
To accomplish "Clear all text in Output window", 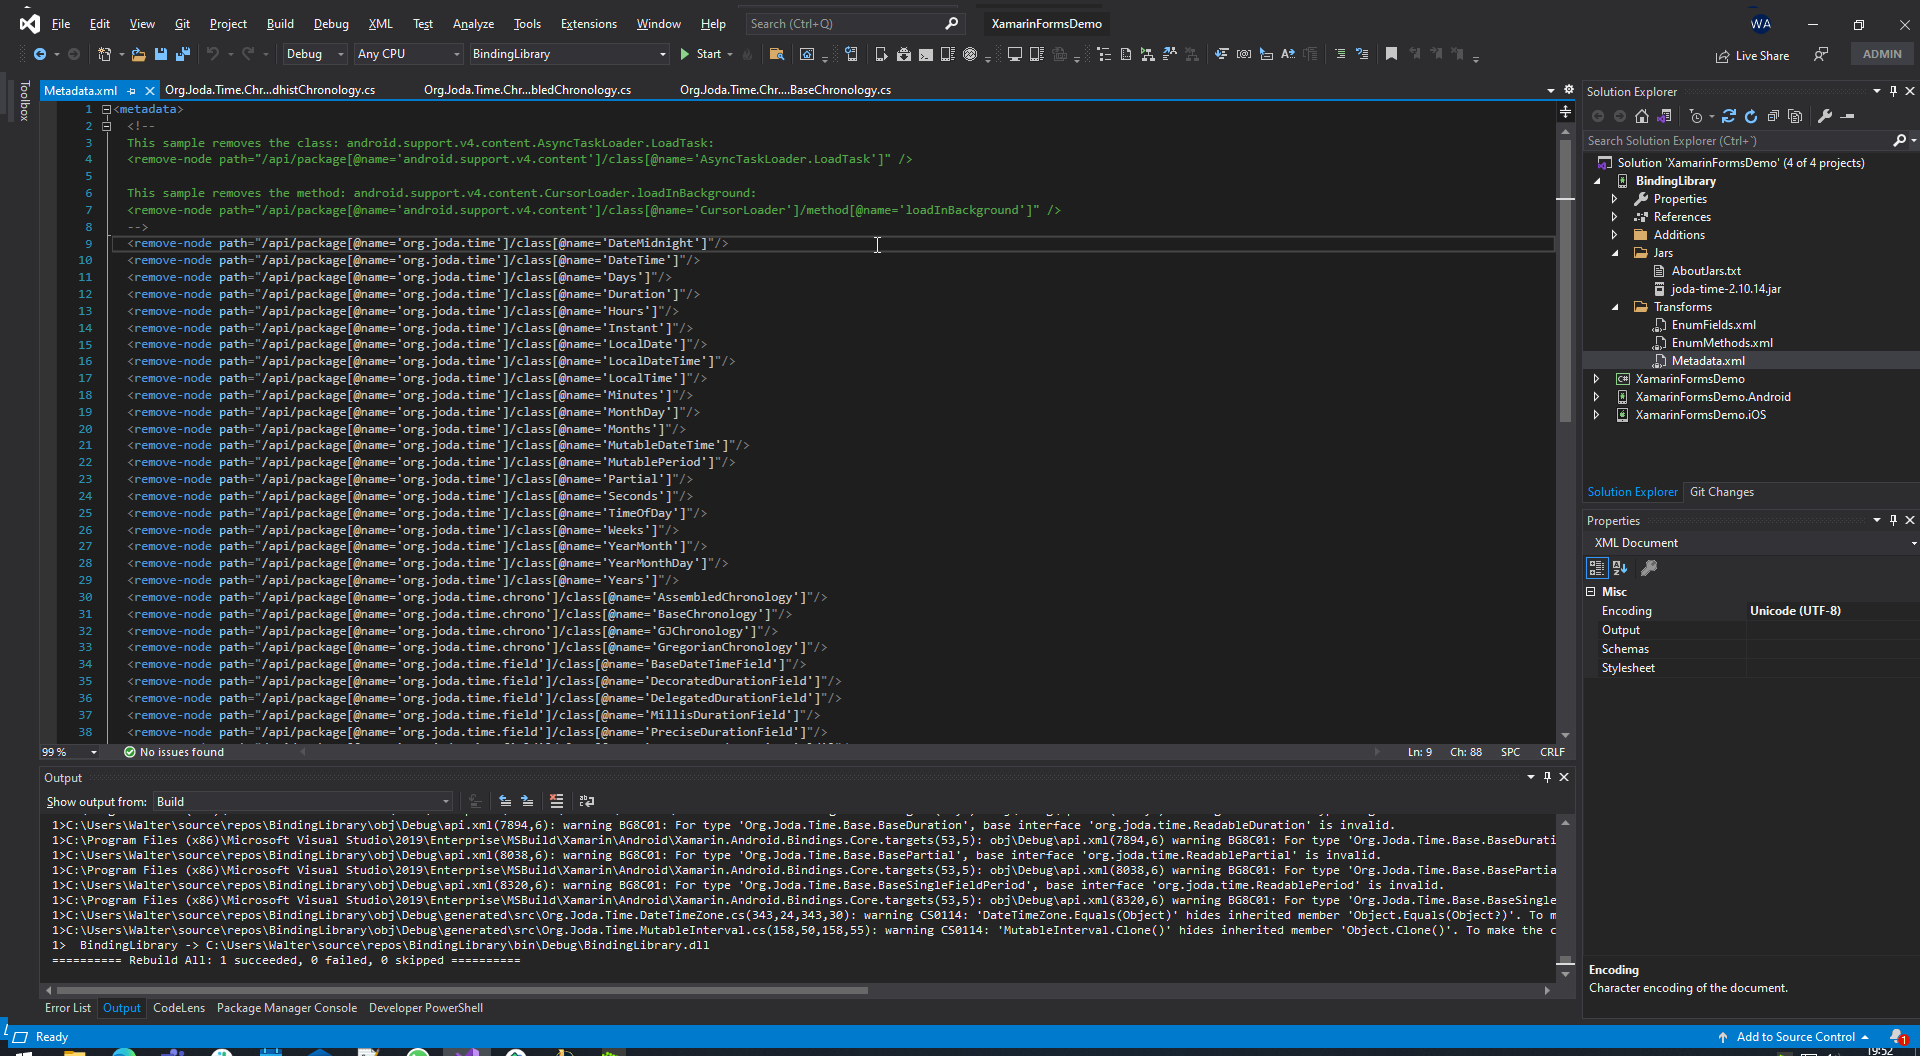I will click(557, 801).
